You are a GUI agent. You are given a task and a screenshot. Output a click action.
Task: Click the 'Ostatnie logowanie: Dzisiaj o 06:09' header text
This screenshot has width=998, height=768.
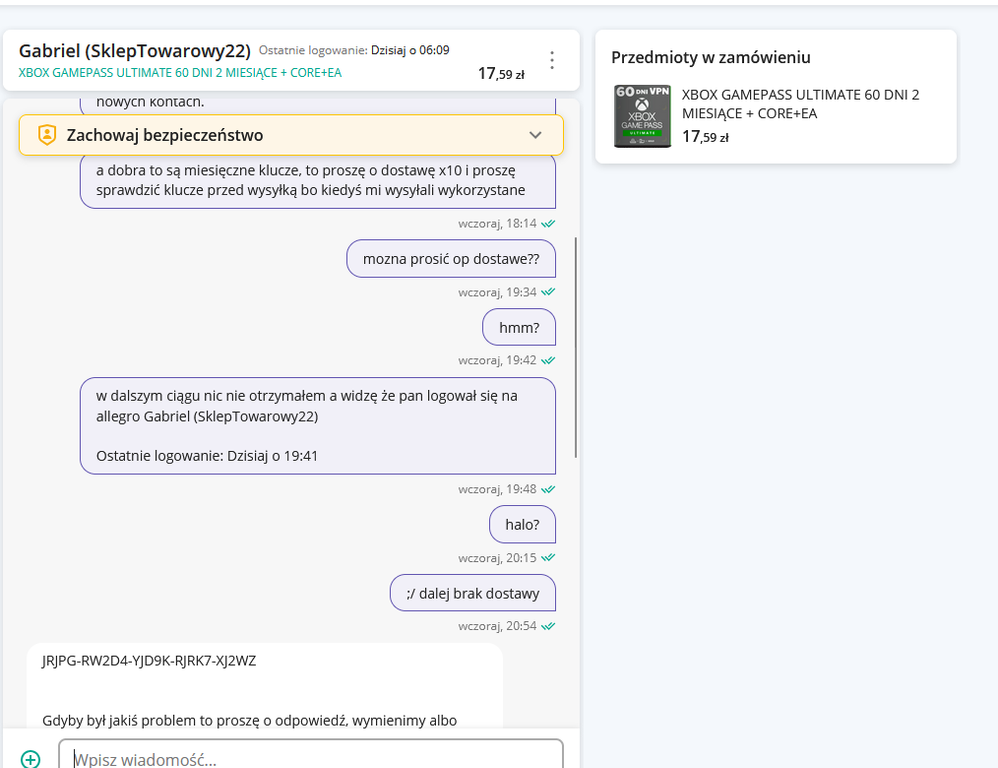click(x=354, y=50)
